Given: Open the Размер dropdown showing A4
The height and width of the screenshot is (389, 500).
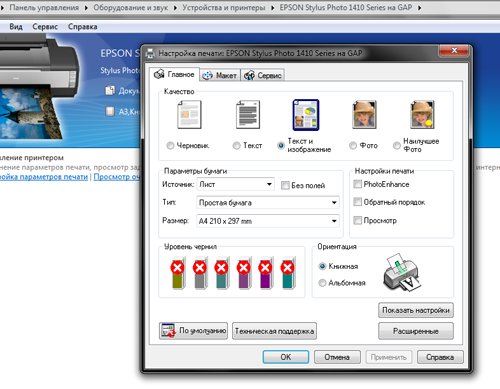Looking at the screenshot, I should pos(268,221).
